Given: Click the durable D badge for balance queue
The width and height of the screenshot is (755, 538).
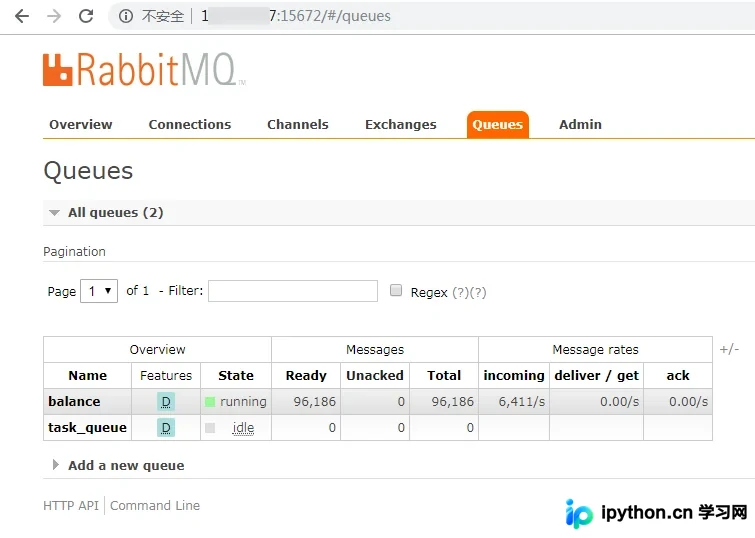Looking at the screenshot, I should (166, 402).
